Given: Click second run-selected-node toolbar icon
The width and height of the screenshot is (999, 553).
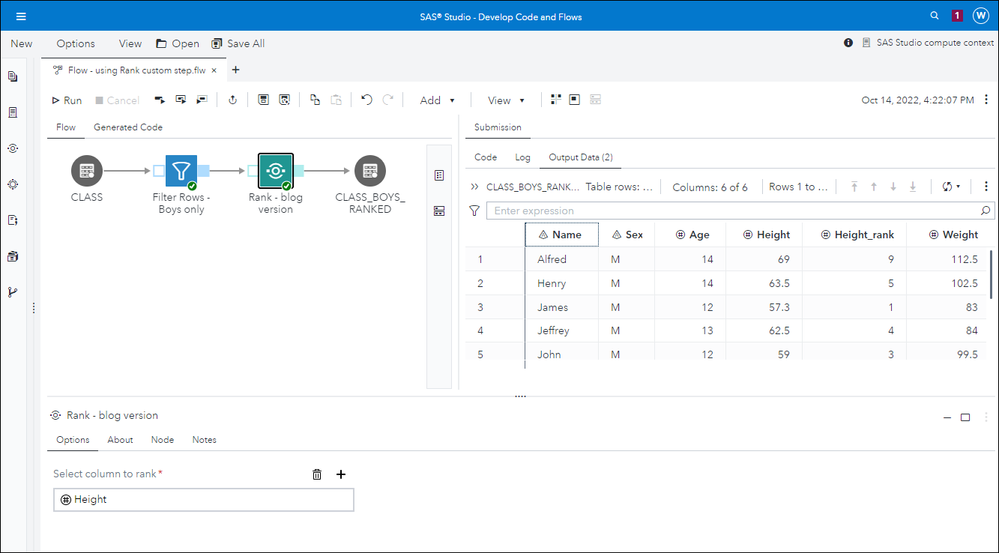Looking at the screenshot, I should click(x=181, y=100).
